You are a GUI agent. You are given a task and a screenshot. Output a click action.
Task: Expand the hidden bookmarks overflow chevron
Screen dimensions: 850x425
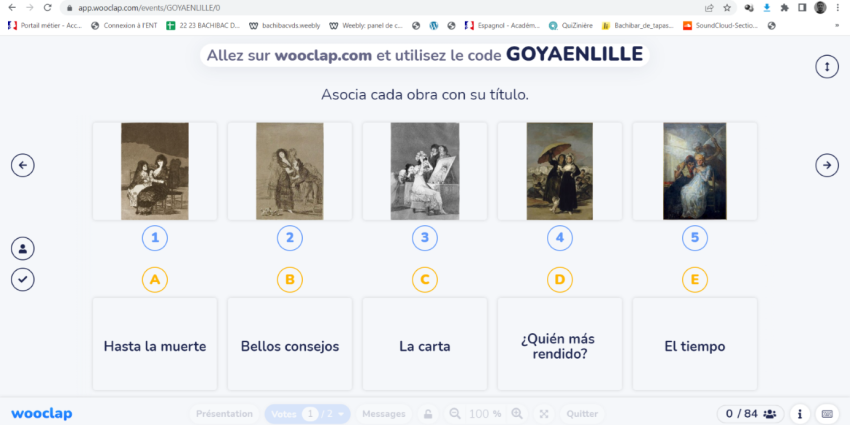click(x=836, y=25)
